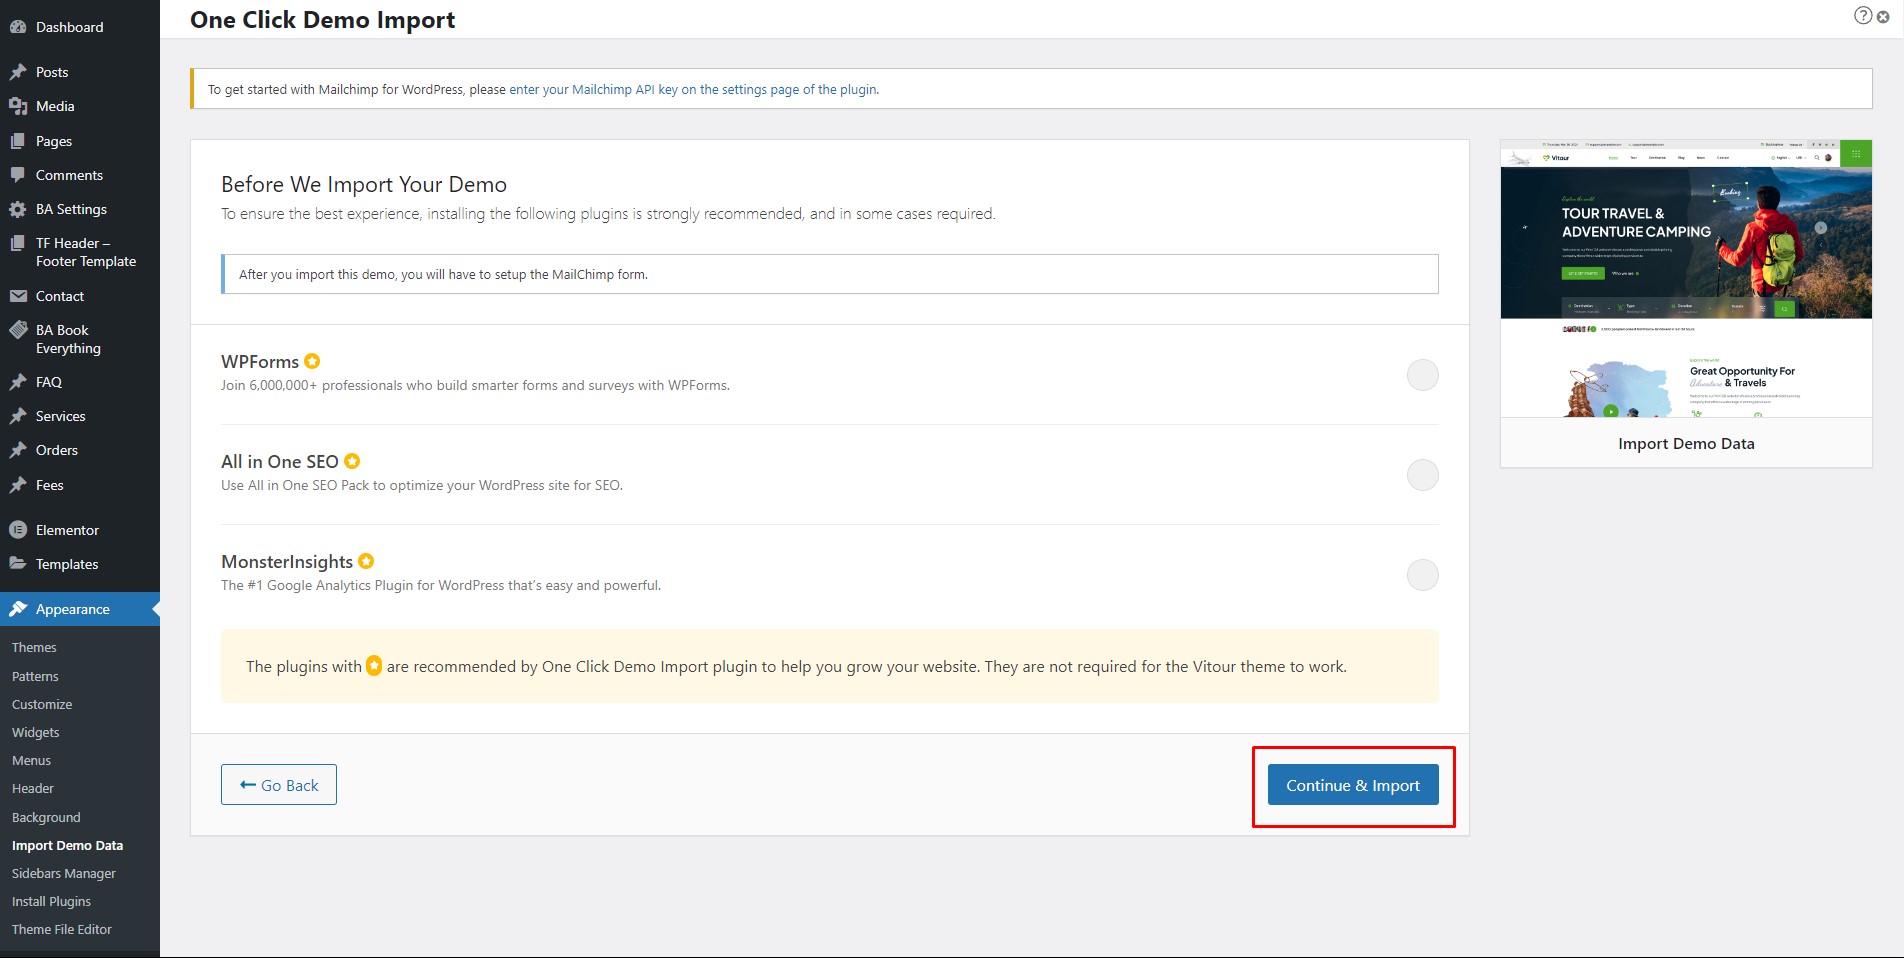Image resolution: width=1904 pixels, height=958 pixels.
Task: Toggle the WPForms plugin selection
Action: pyautogui.click(x=1422, y=375)
